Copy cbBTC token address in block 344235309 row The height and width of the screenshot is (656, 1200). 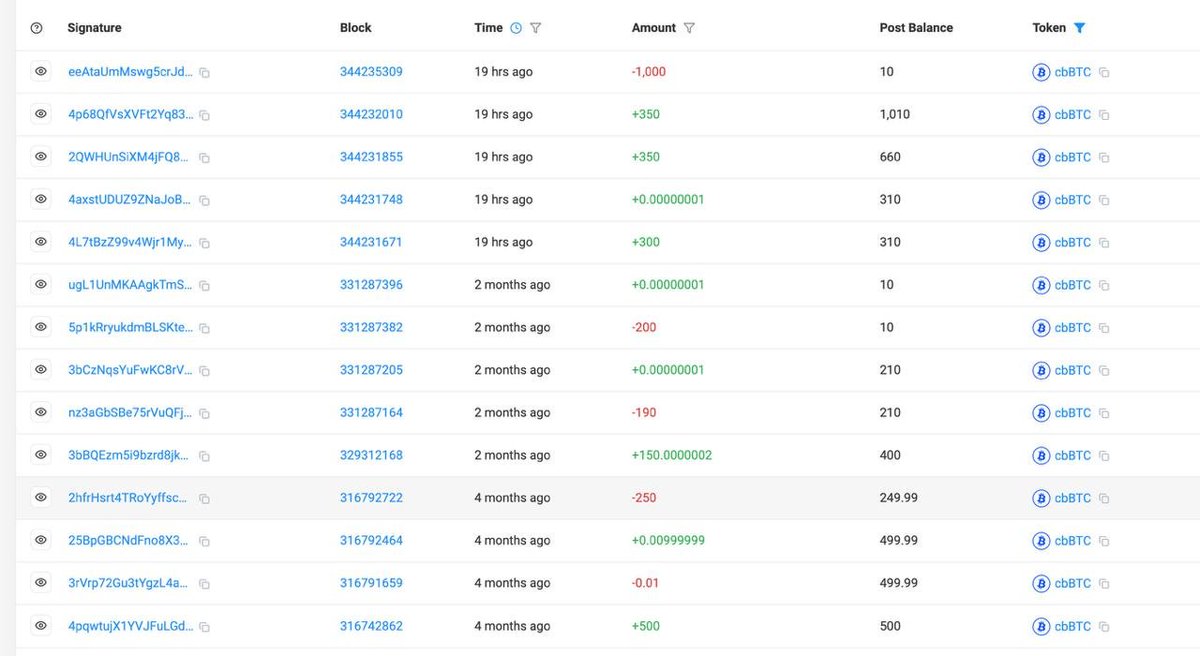point(1104,73)
